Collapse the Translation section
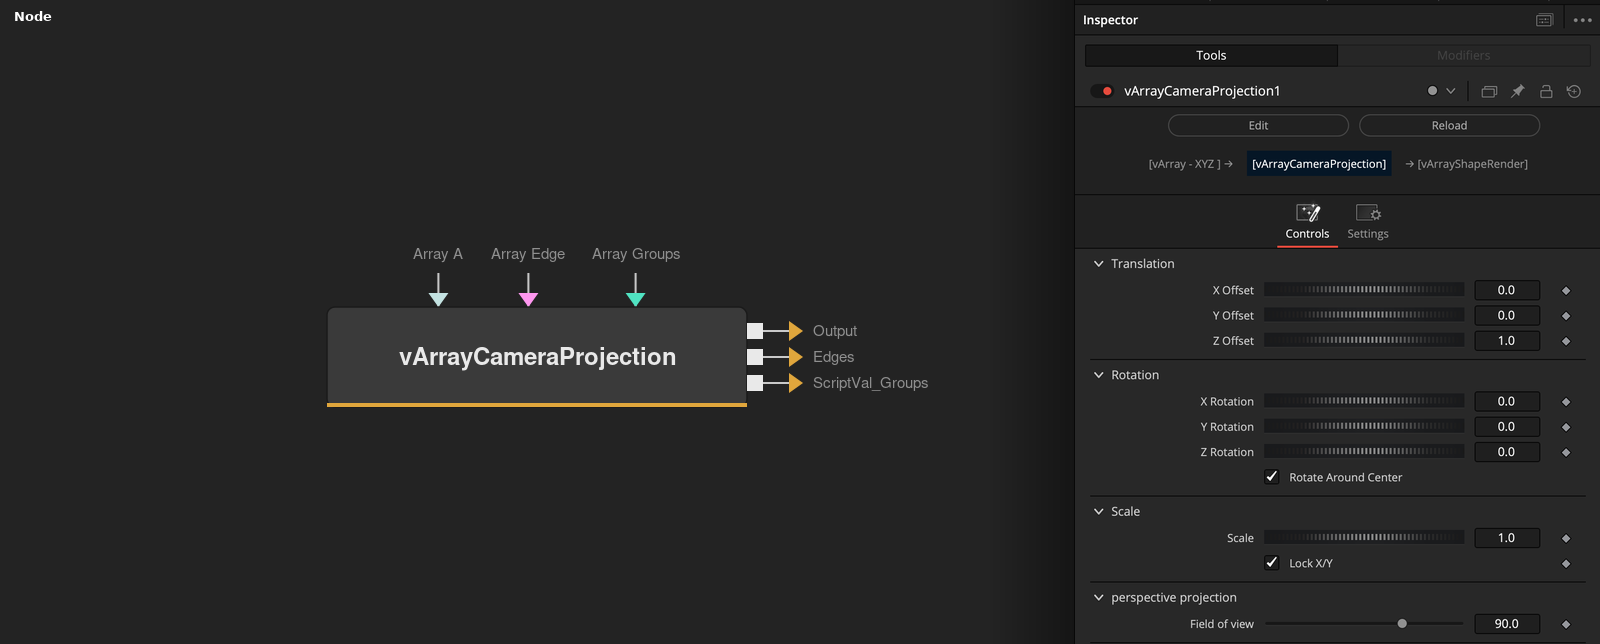 click(1099, 264)
